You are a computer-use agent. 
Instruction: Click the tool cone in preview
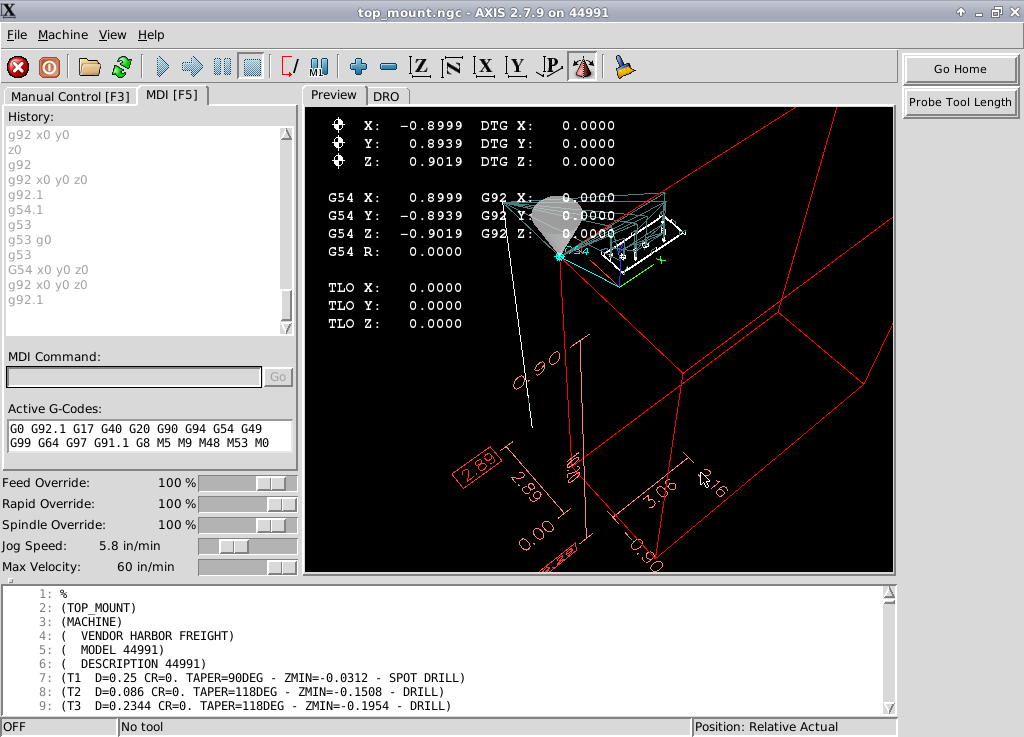556,224
